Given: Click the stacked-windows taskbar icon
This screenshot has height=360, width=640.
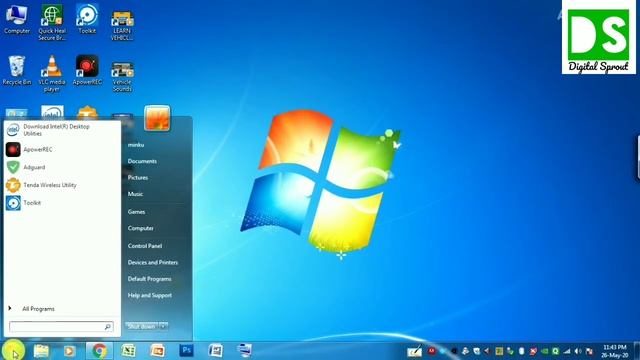Looking at the screenshot, I should click(x=244, y=351).
